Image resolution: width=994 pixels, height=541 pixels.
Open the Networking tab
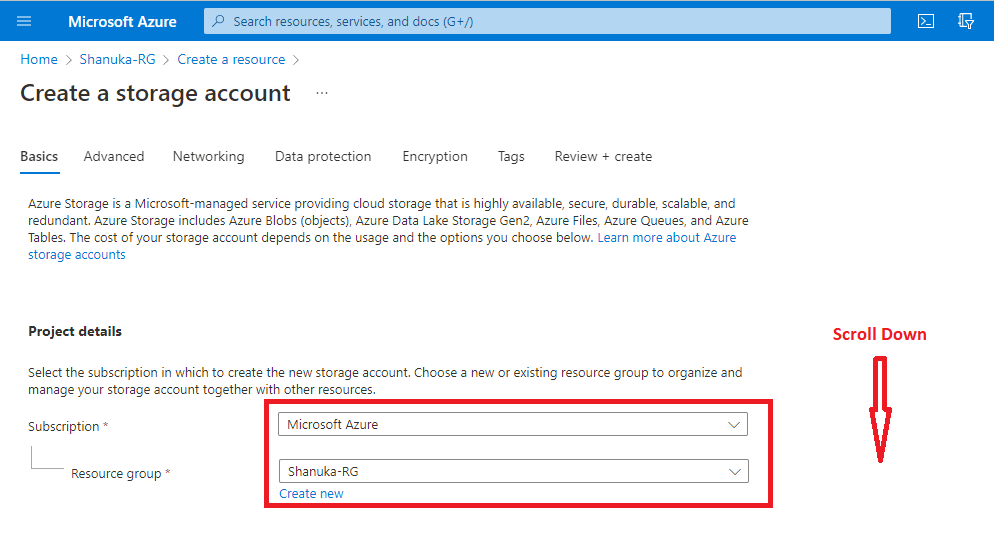tap(208, 157)
